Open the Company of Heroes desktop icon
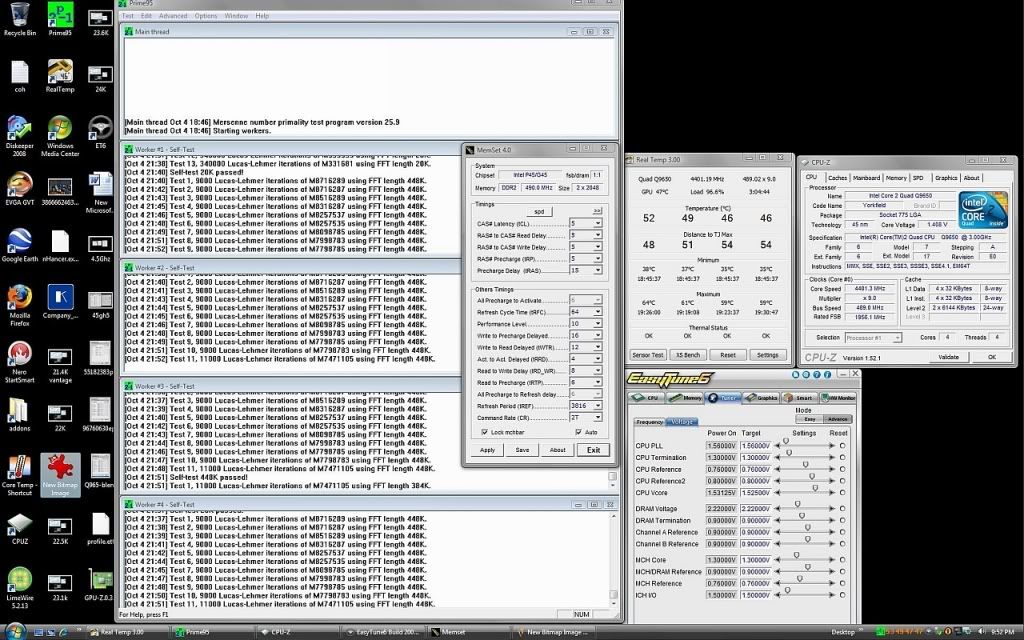Screen dimensions: 1024x640 pyautogui.click(x=60, y=302)
